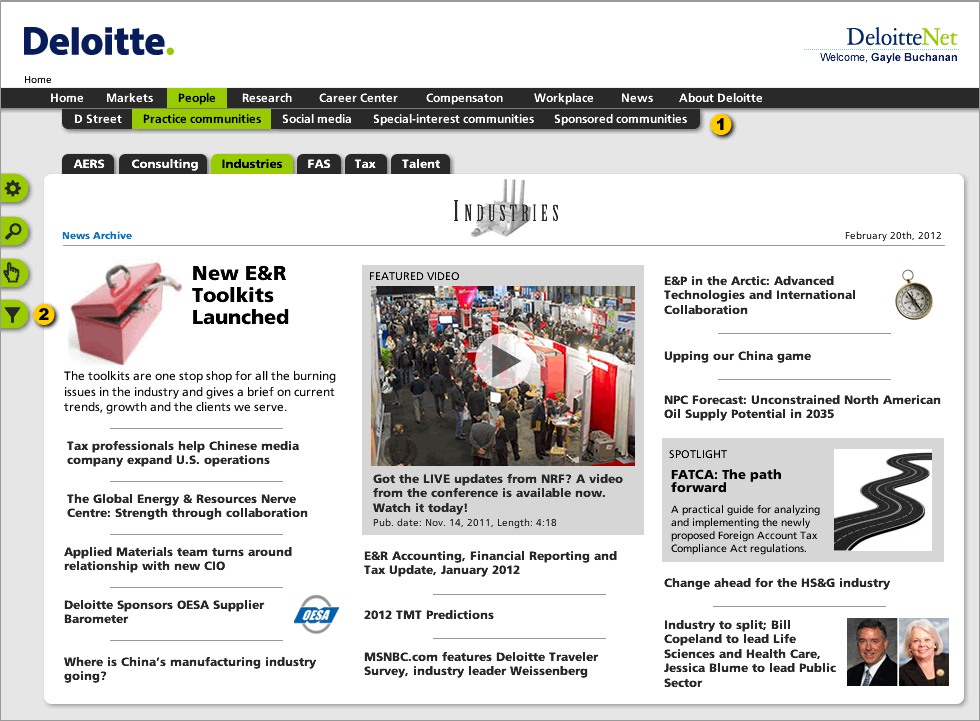Click Jessica Blume's portrait photo
Viewport: 980px width, 721px height.
point(924,652)
